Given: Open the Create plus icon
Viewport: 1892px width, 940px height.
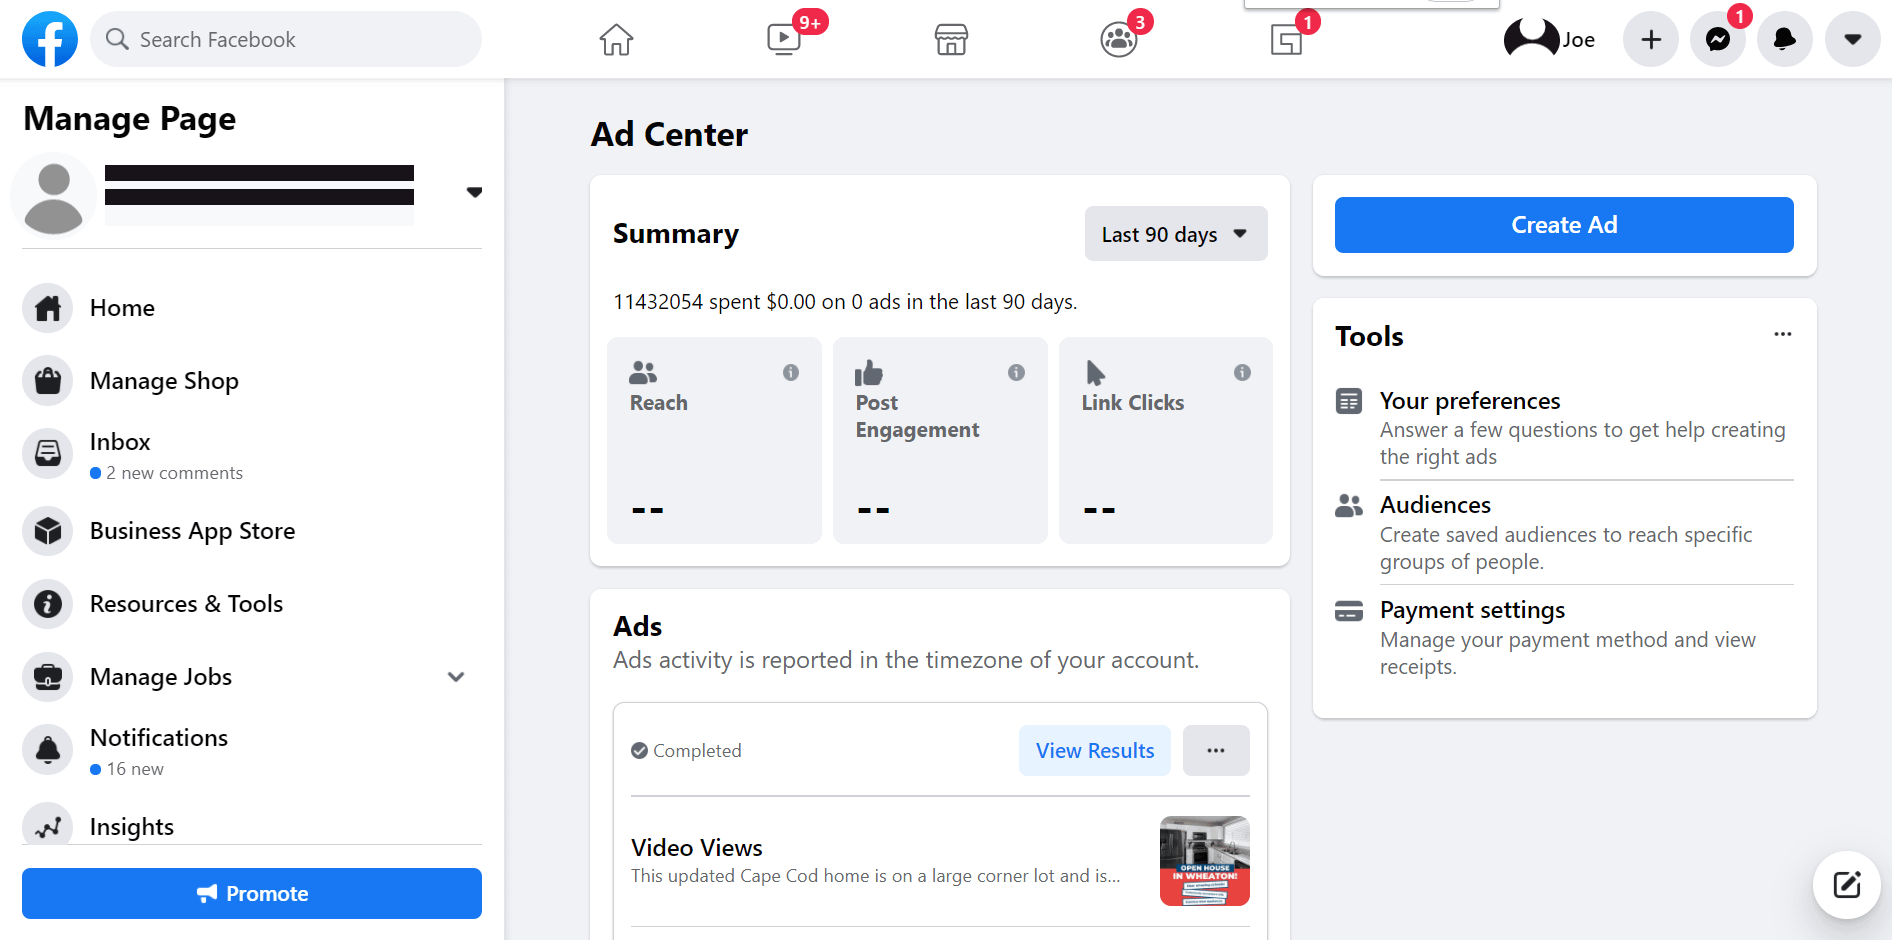Looking at the screenshot, I should 1650,39.
